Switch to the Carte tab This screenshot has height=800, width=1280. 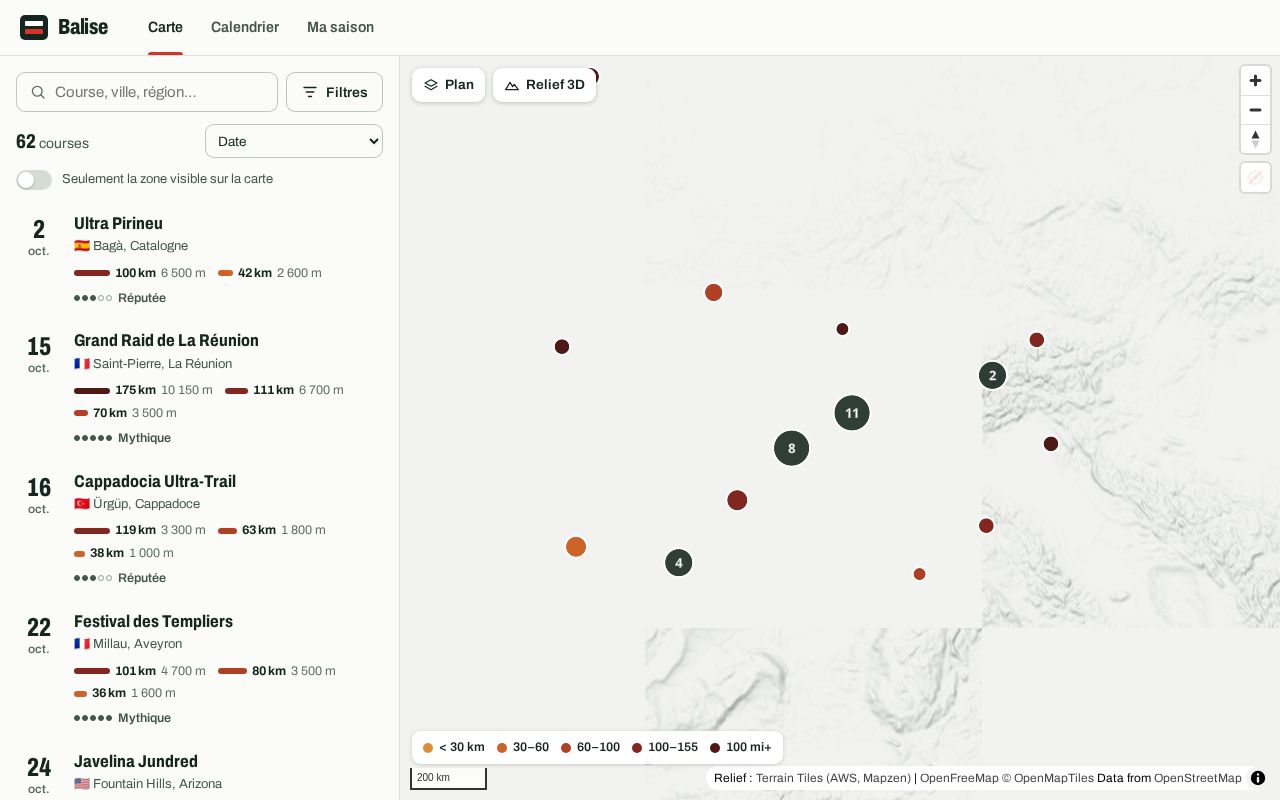(x=165, y=27)
